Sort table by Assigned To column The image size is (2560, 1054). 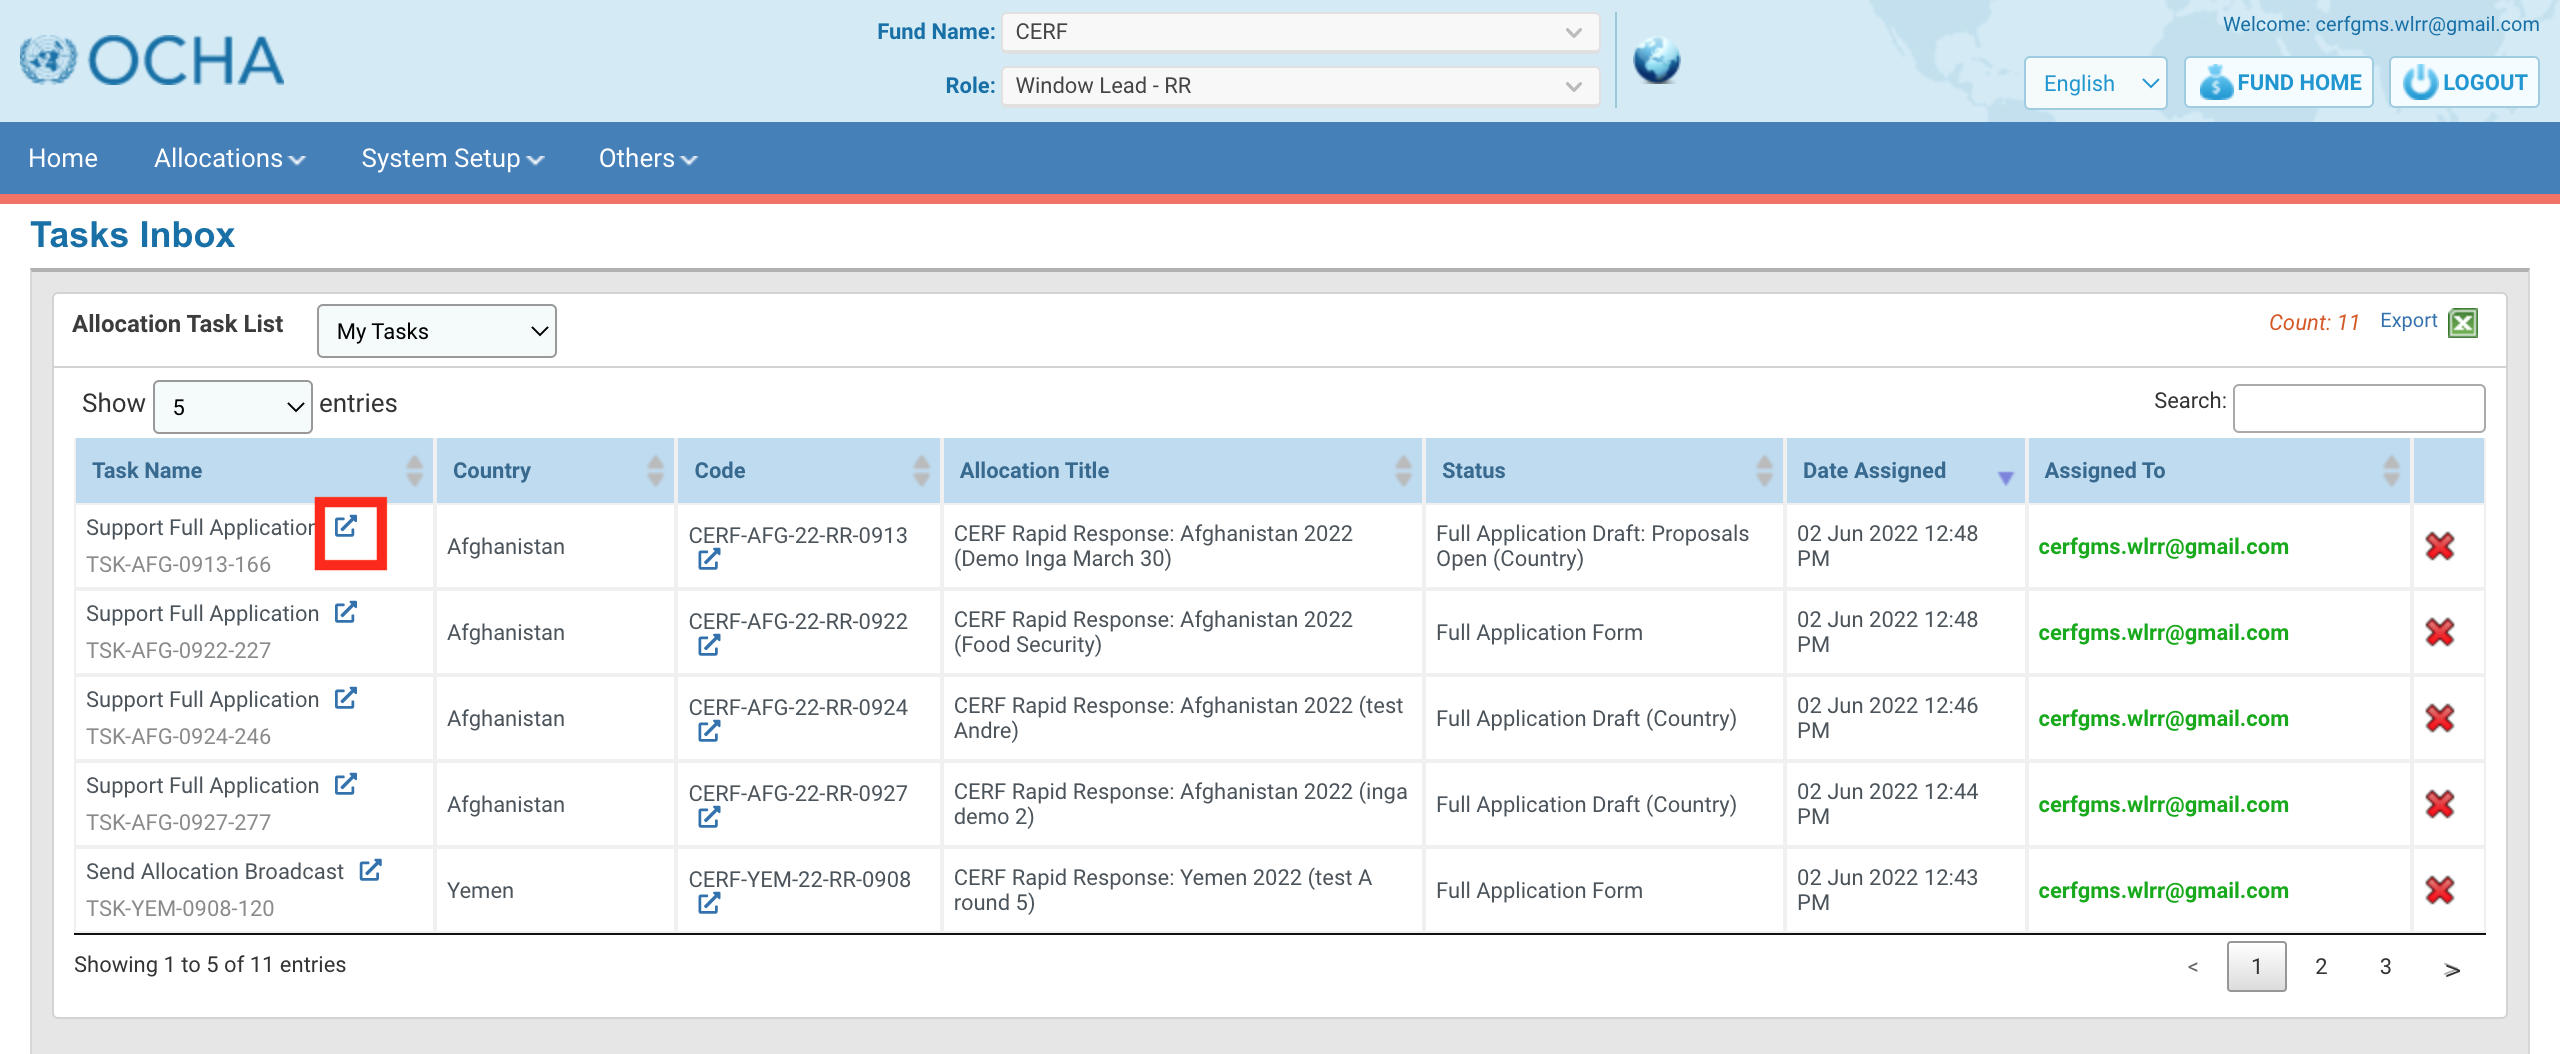(2219, 471)
